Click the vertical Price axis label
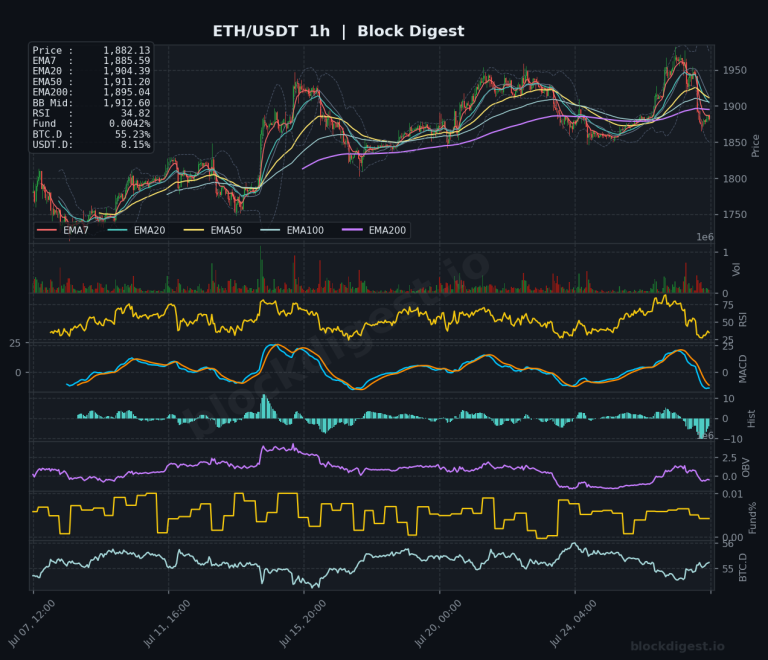The height and width of the screenshot is (660, 768). (755, 146)
